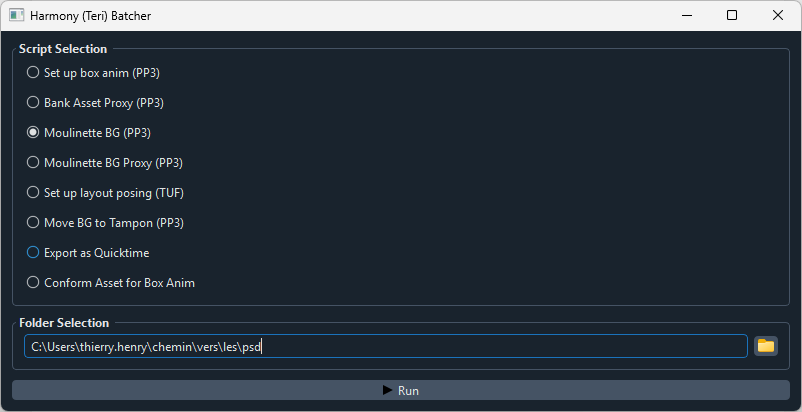Select the 'Moulinette BG (PP3)' radio button
The image size is (802, 412).
point(33,133)
